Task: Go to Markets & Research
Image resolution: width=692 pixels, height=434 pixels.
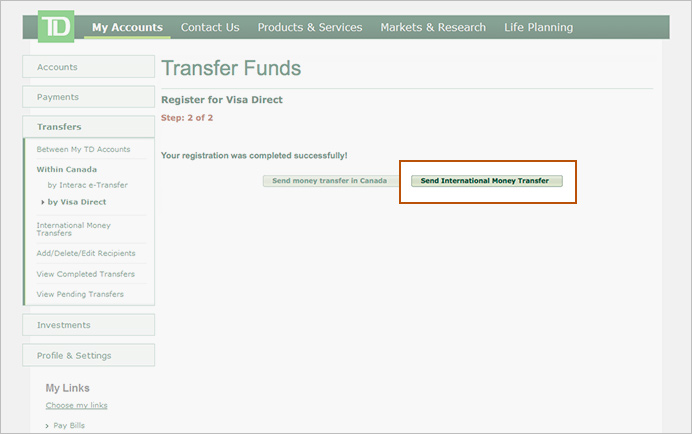Action: pyautogui.click(x=433, y=27)
